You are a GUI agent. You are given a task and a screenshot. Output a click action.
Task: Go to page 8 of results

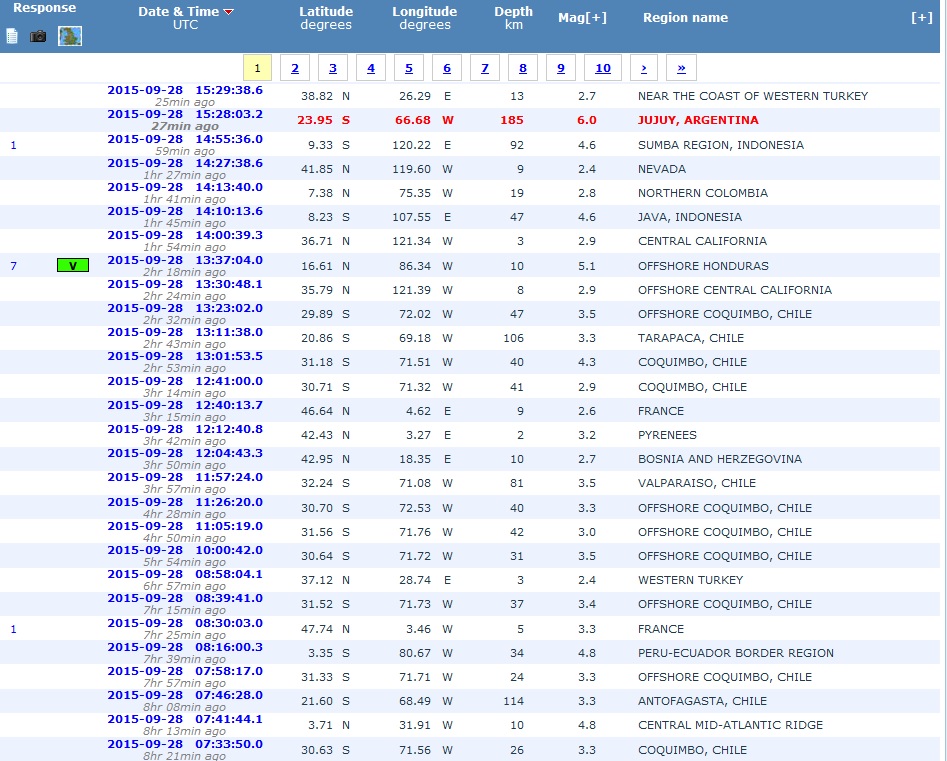tap(523, 68)
